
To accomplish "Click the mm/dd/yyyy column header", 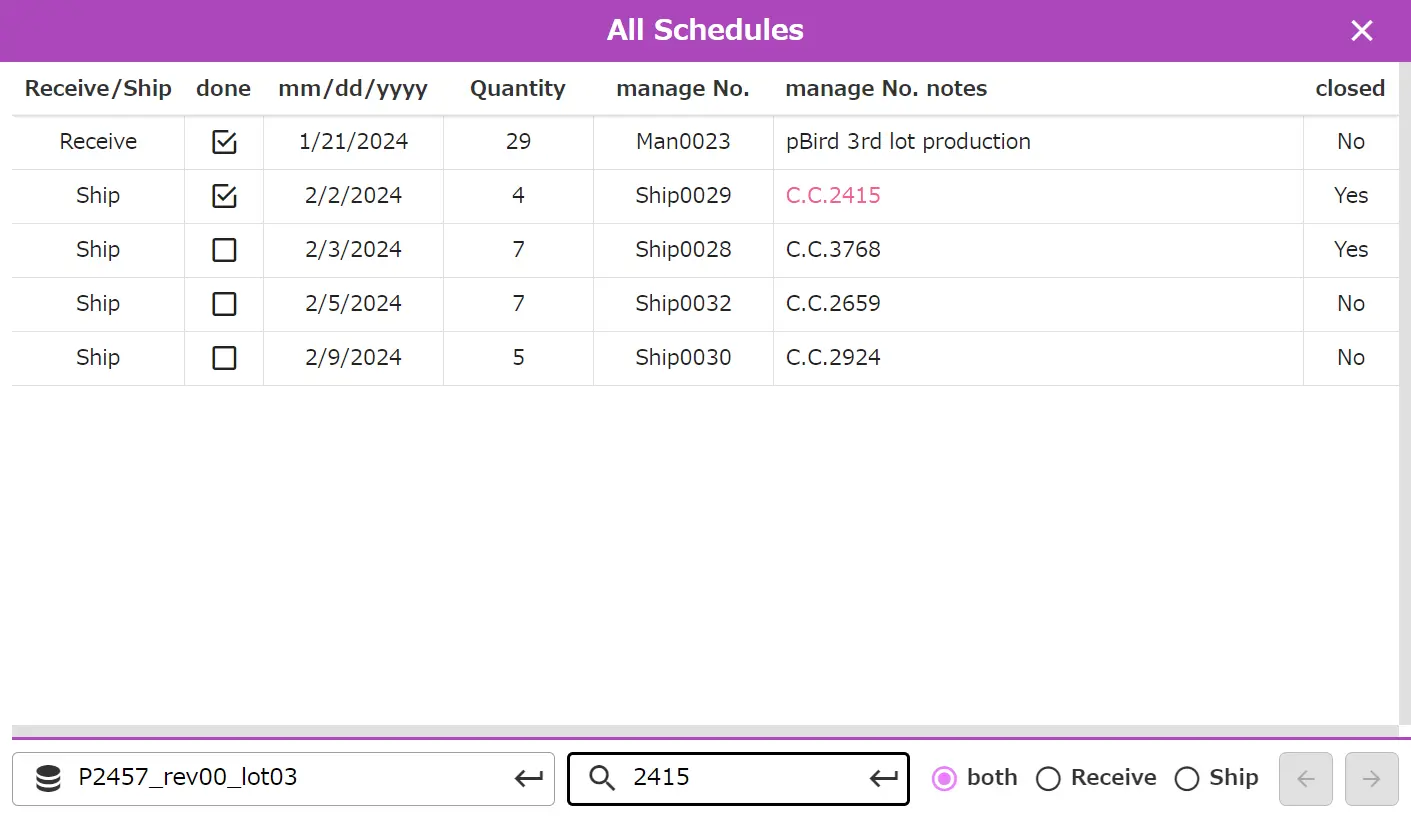I will [353, 89].
